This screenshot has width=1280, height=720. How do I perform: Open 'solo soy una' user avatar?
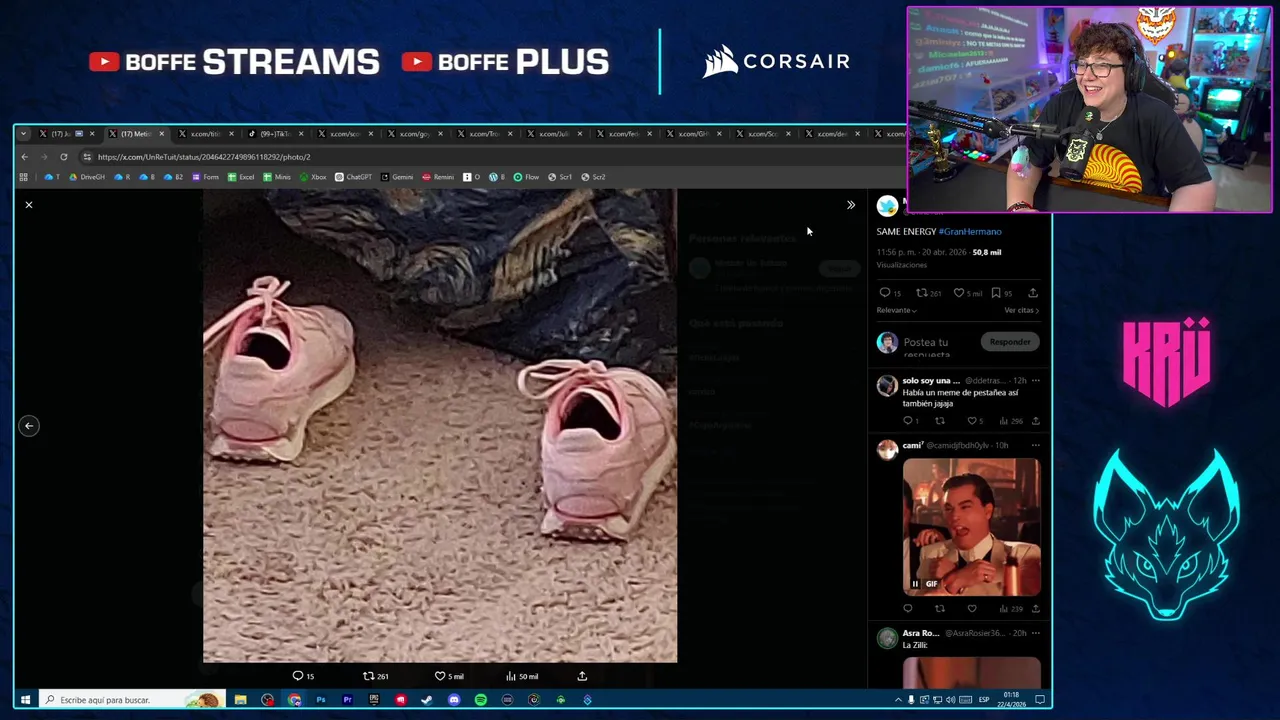887,386
